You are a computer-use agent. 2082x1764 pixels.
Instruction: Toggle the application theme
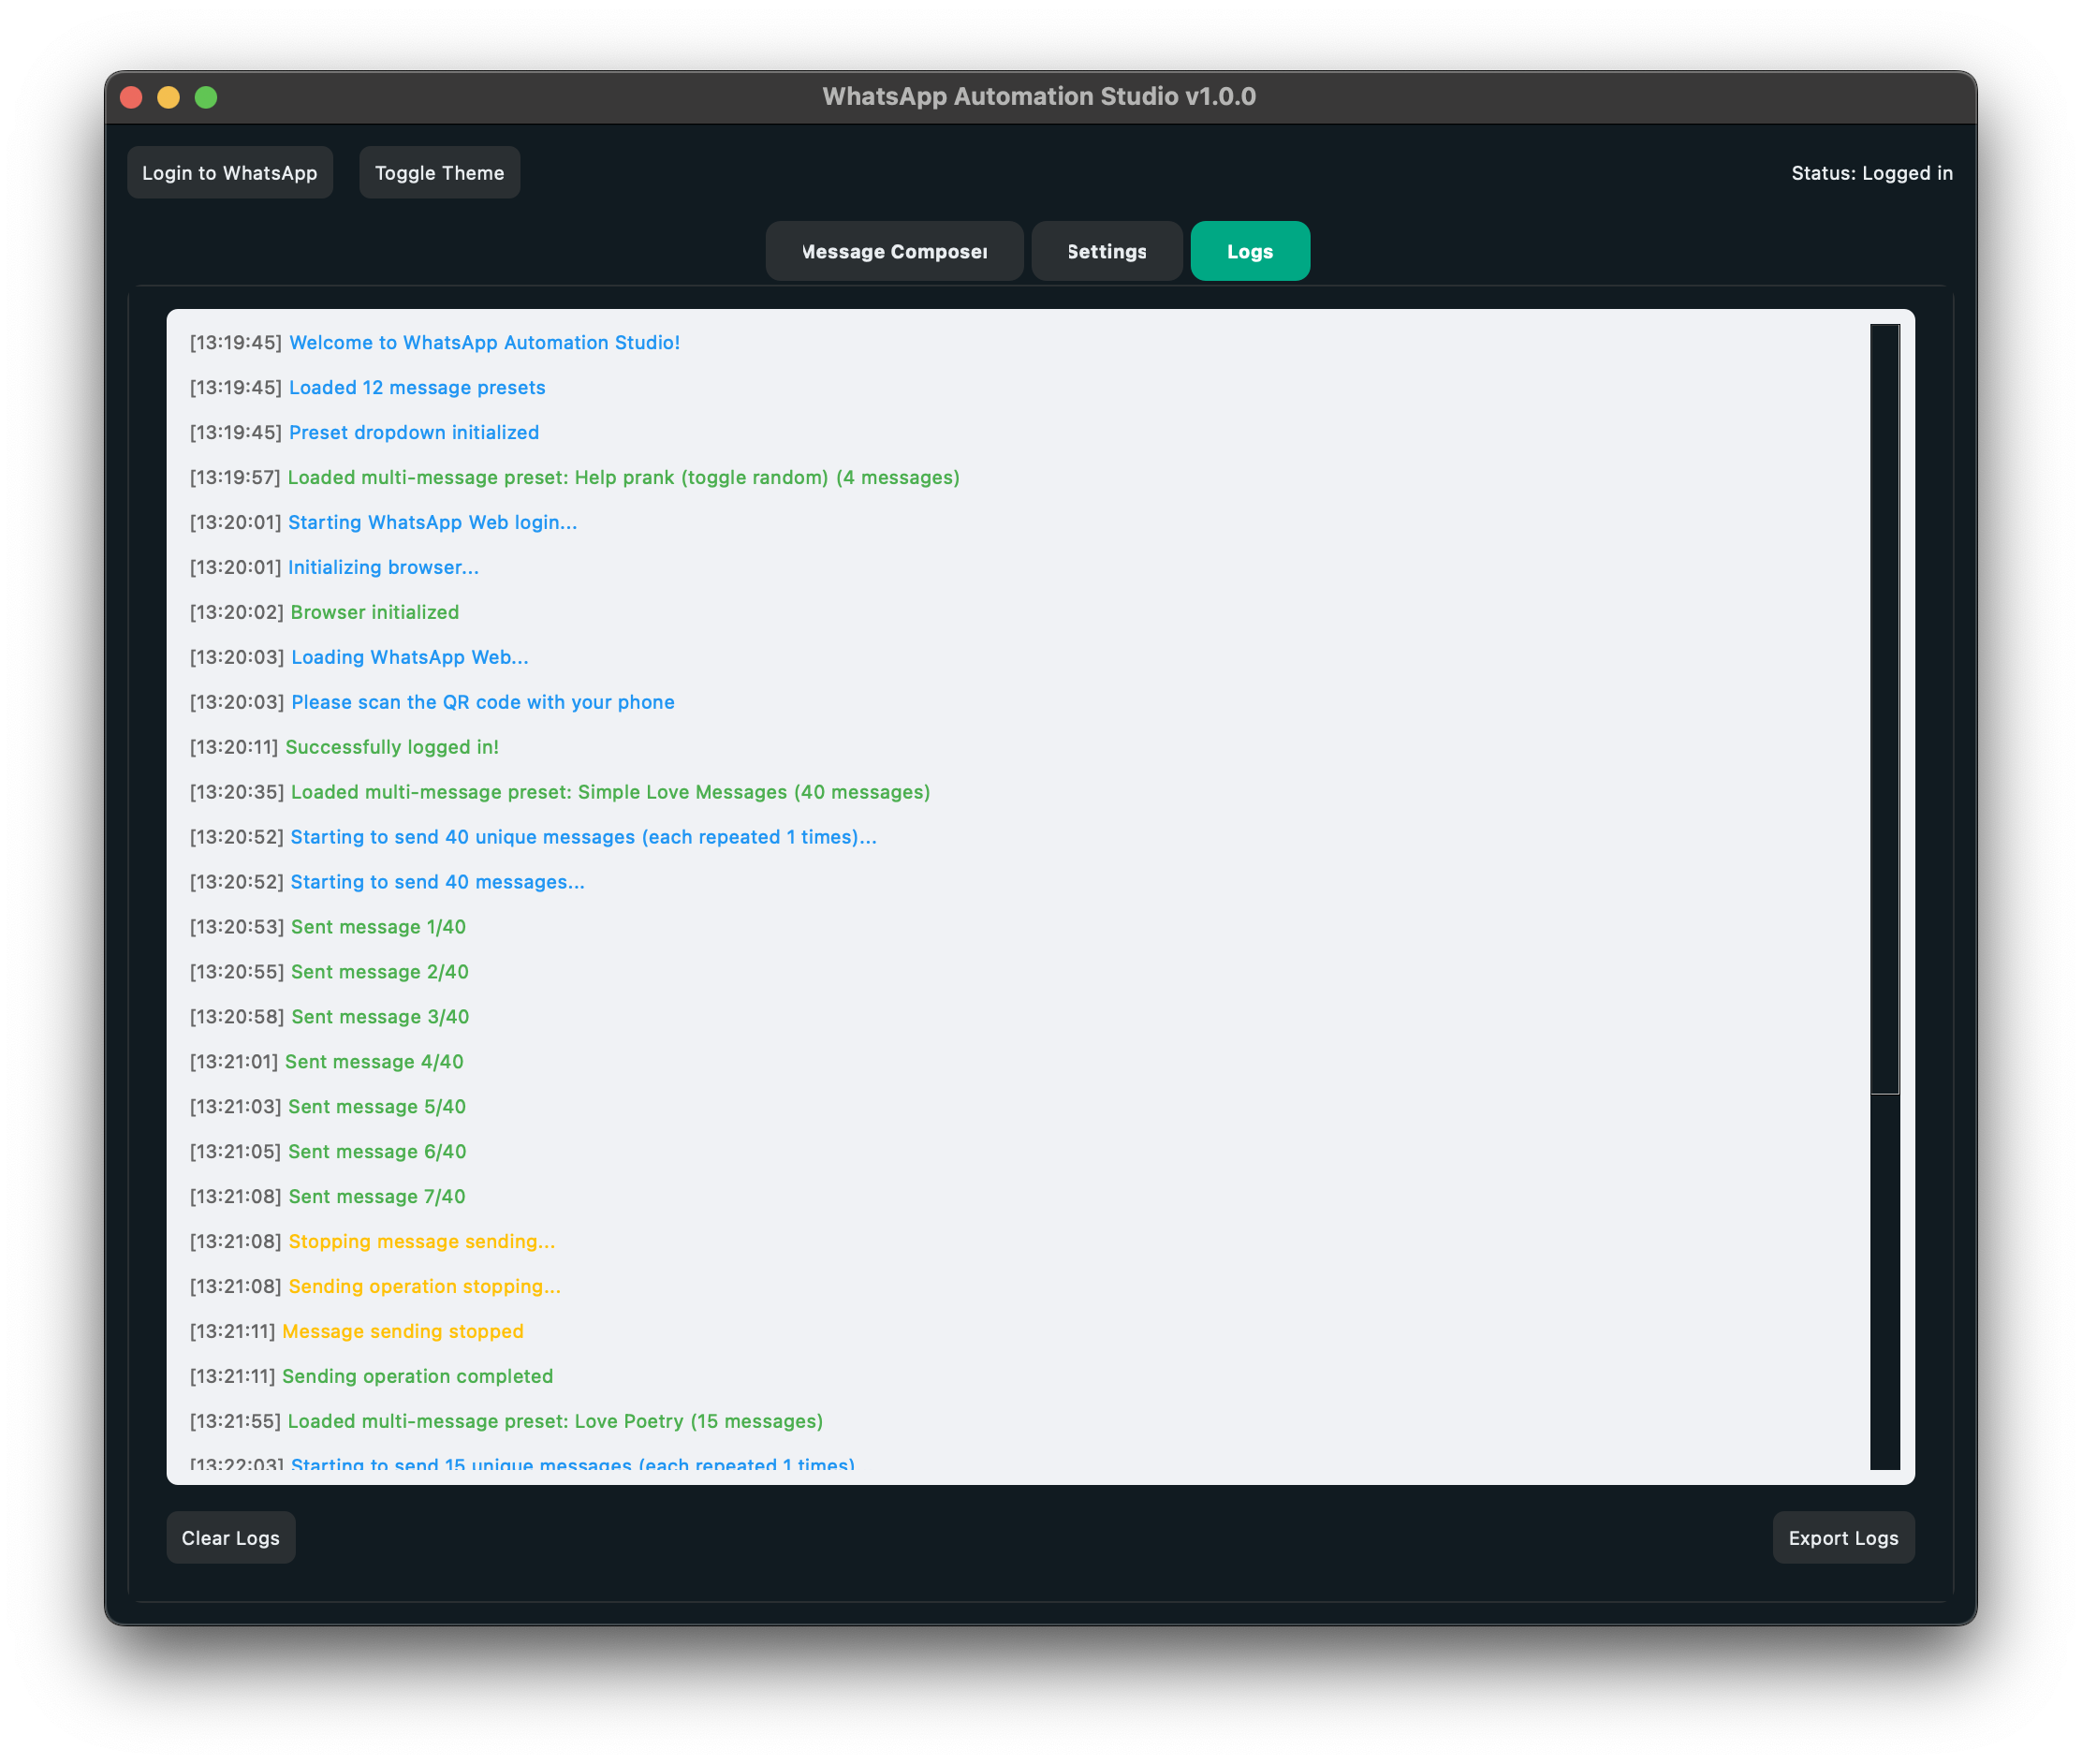[438, 172]
